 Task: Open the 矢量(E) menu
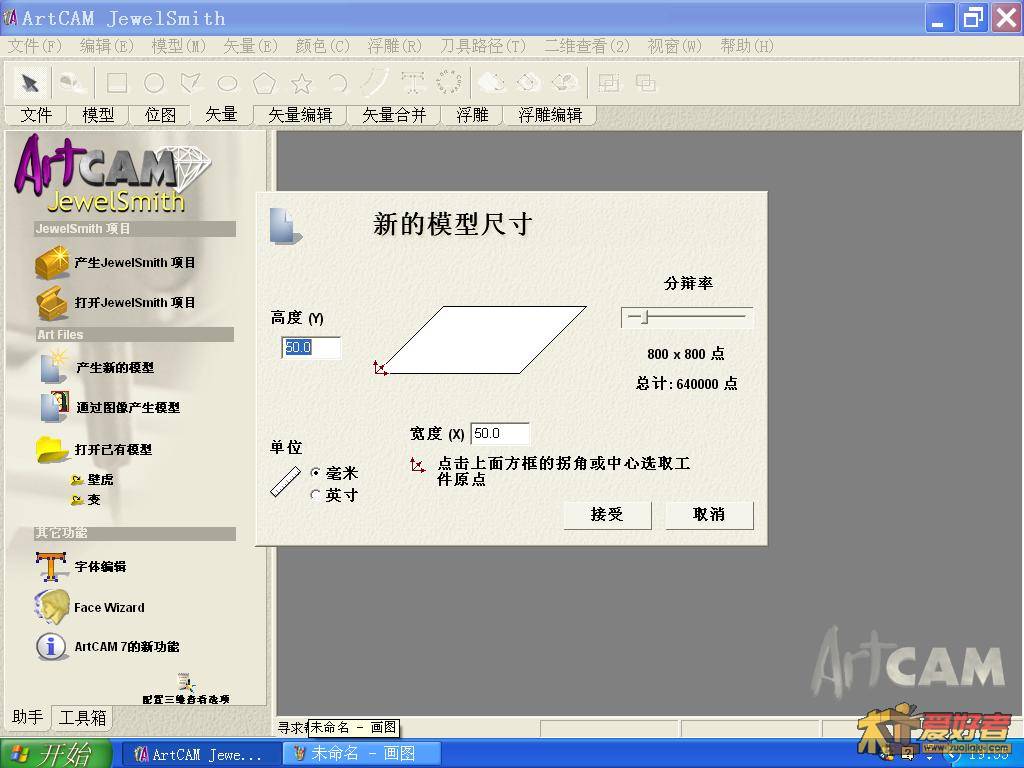point(250,46)
